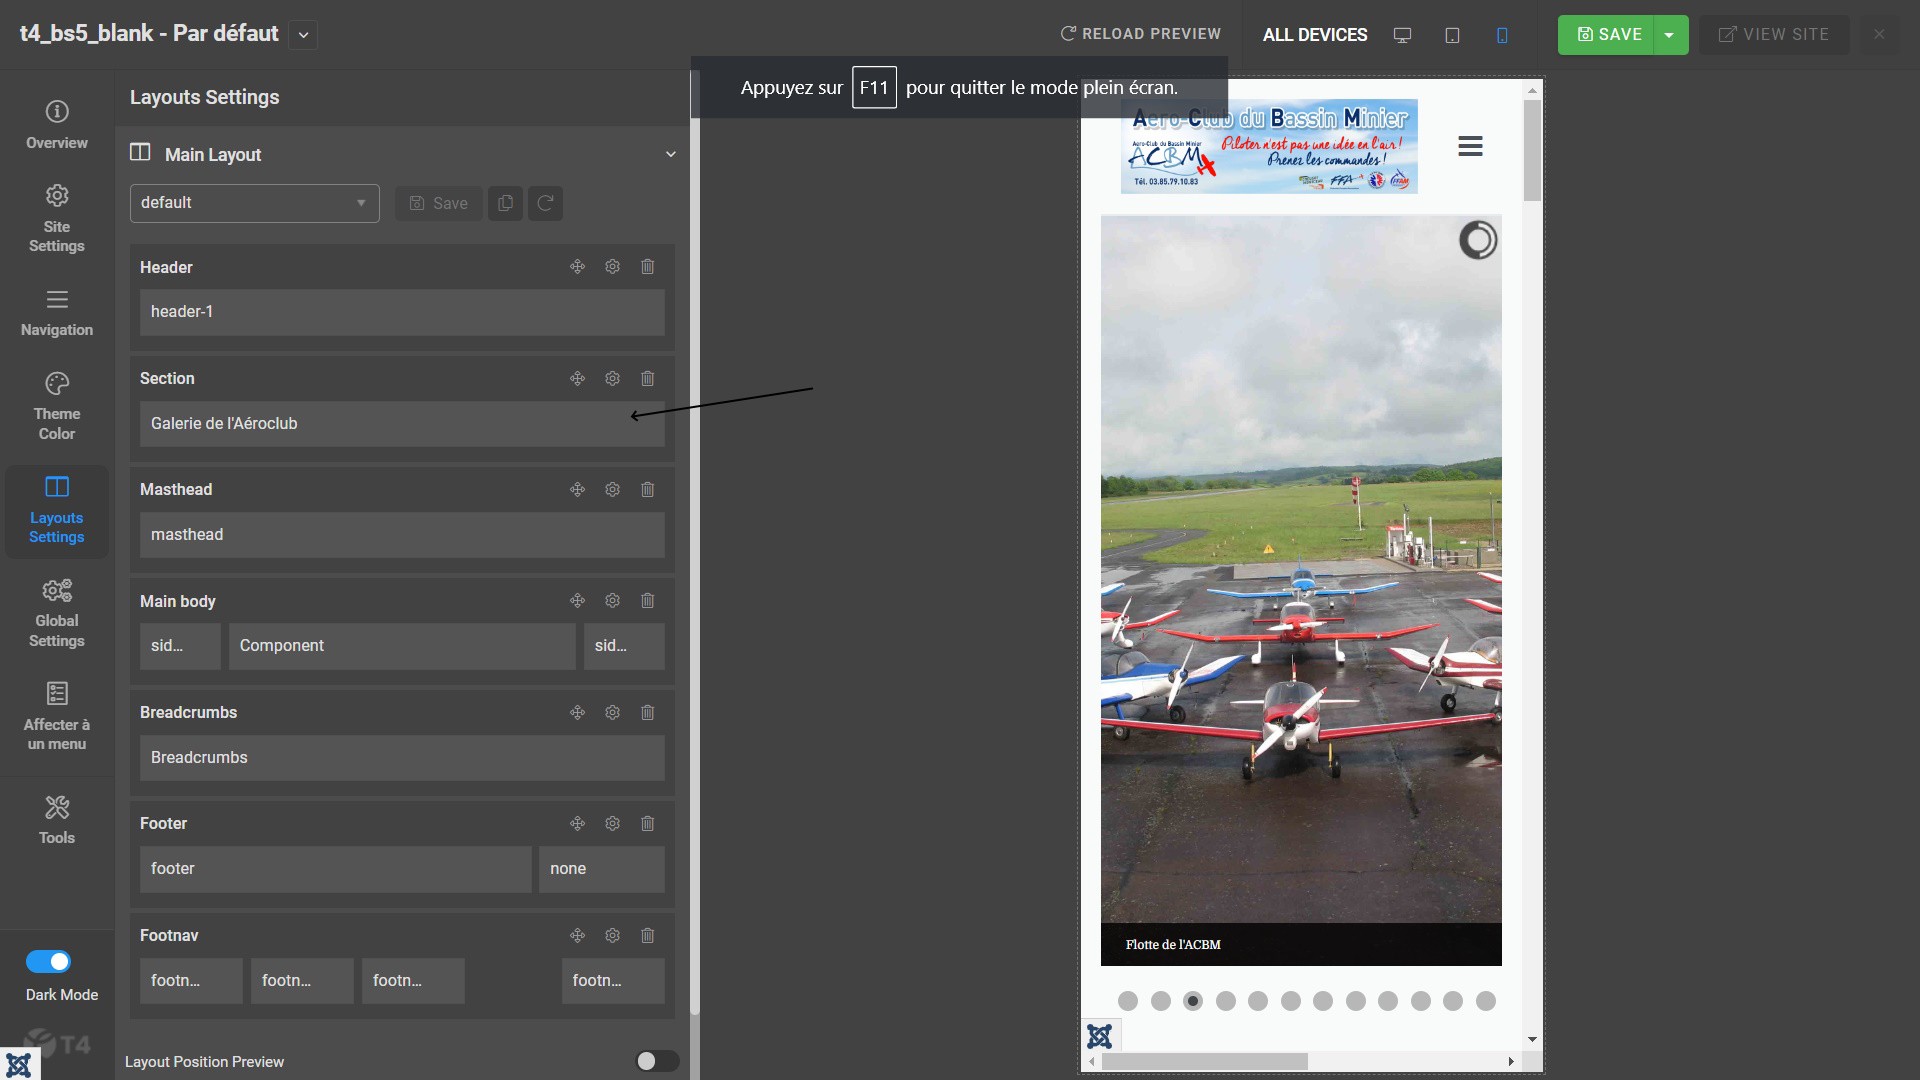
Task: Click move handle of Breadcrumbs section
Action: pos(577,712)
